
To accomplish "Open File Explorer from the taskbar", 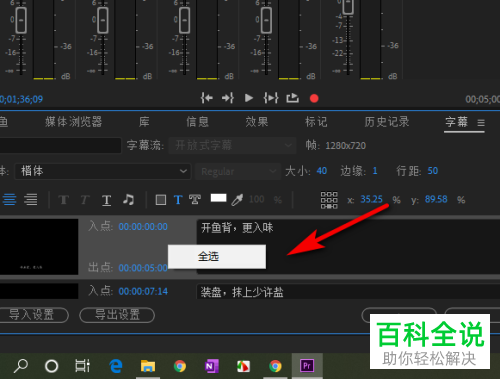I will pyautogui.click(x=148, y=366).
